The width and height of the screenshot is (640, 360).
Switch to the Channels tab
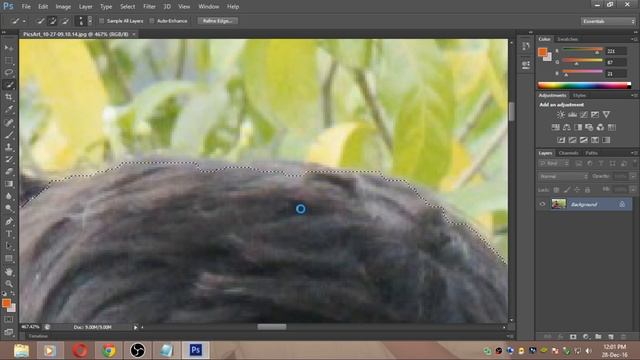coord(568,153)
